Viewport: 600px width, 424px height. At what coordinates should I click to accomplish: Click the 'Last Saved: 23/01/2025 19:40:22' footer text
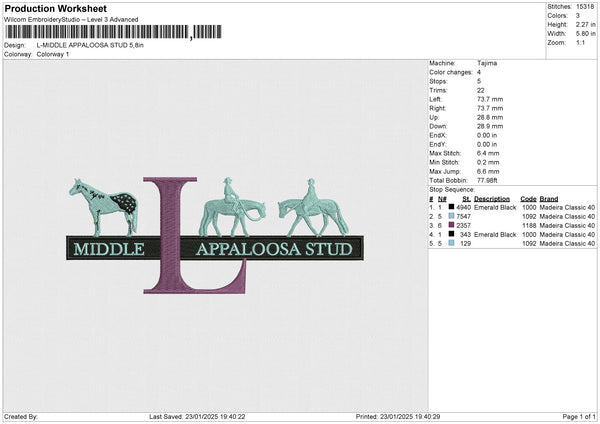tap(197, 416)
